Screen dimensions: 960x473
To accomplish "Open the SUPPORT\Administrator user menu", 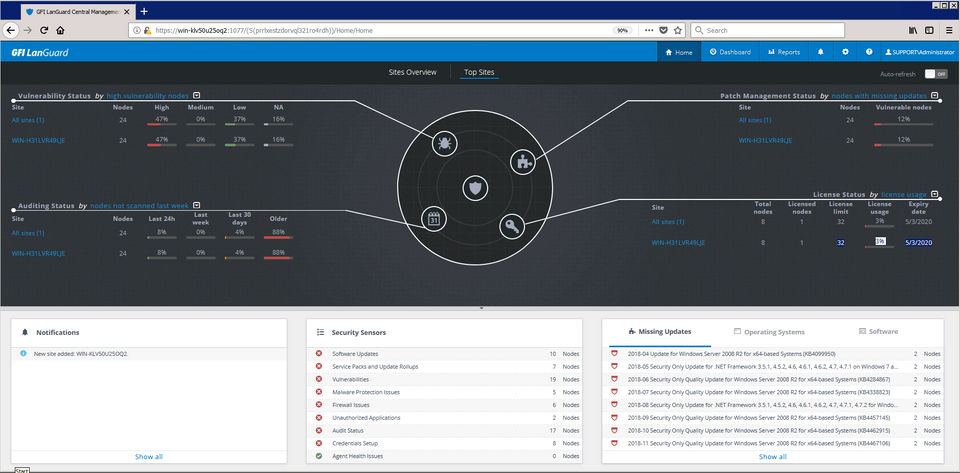I will [x=920, y=52].
